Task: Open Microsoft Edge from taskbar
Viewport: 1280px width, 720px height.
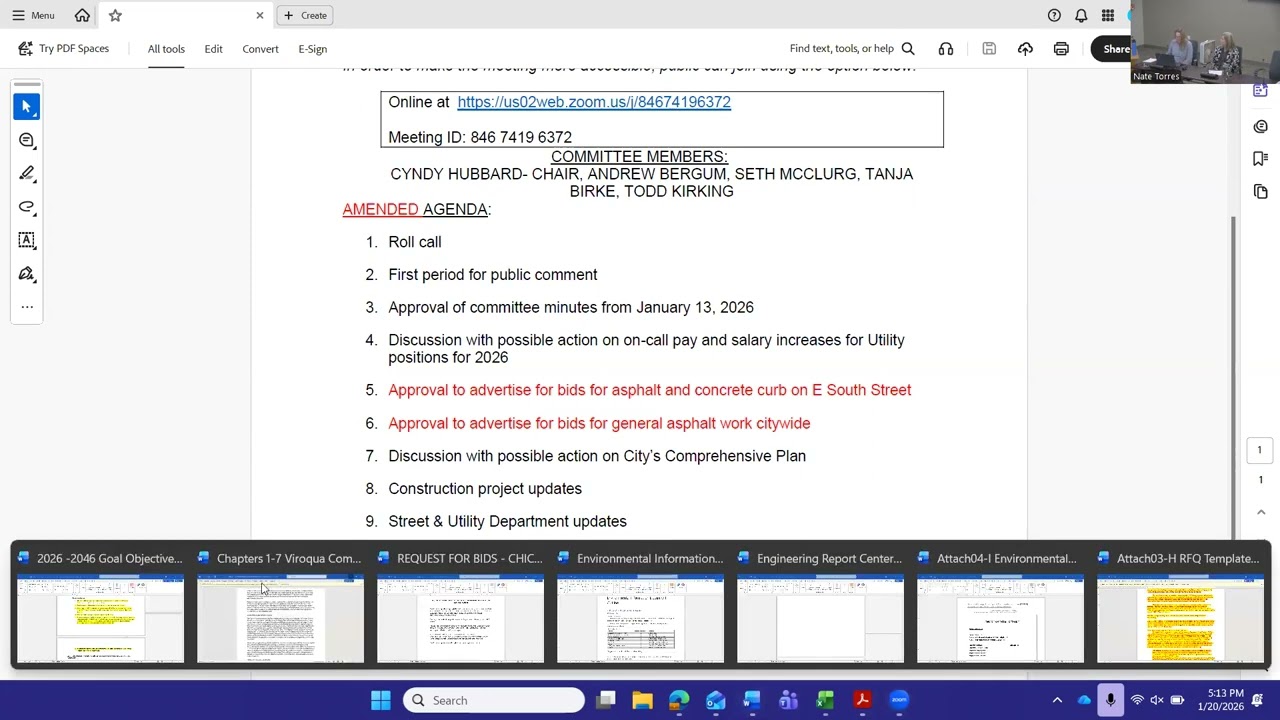Action: pyautogui.click(x=679, y=700)
